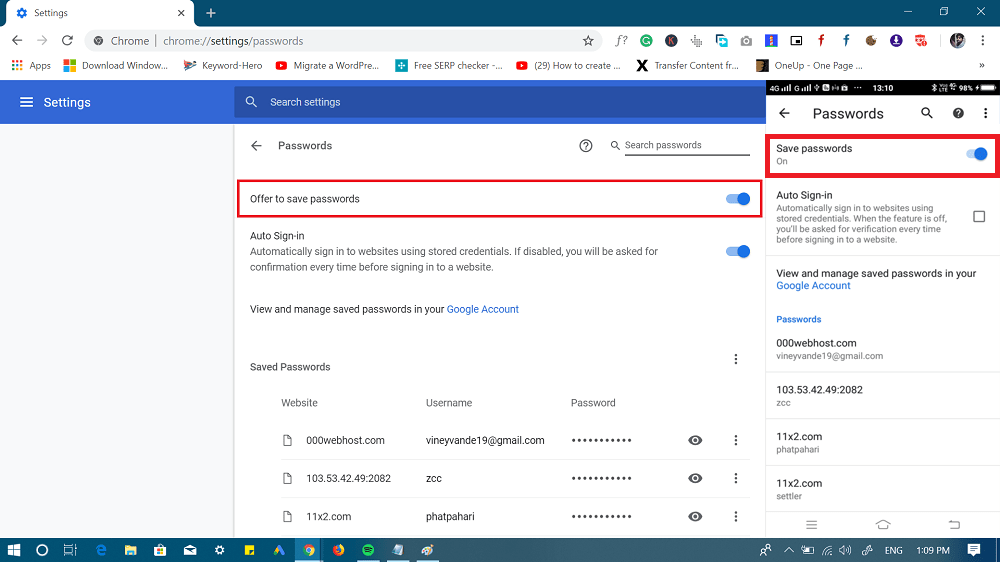Show password for 11x2.com phatpahari
The width and height of the screenshot is (1000, 562).
pyautogui.click(x=695, y=517)
